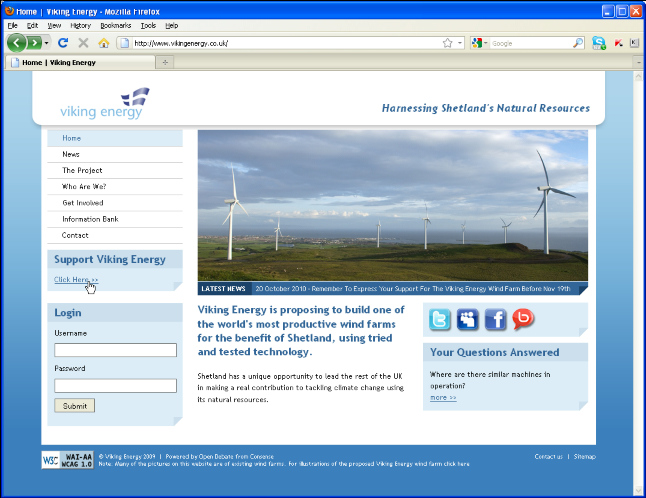Open the 20 October 2010 latest news item
Screen dimensions: 646x498
click(x=413, y=289)
